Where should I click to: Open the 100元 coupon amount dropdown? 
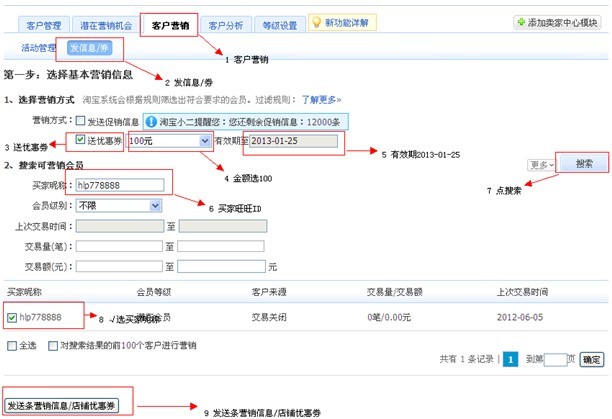(169, 141)
